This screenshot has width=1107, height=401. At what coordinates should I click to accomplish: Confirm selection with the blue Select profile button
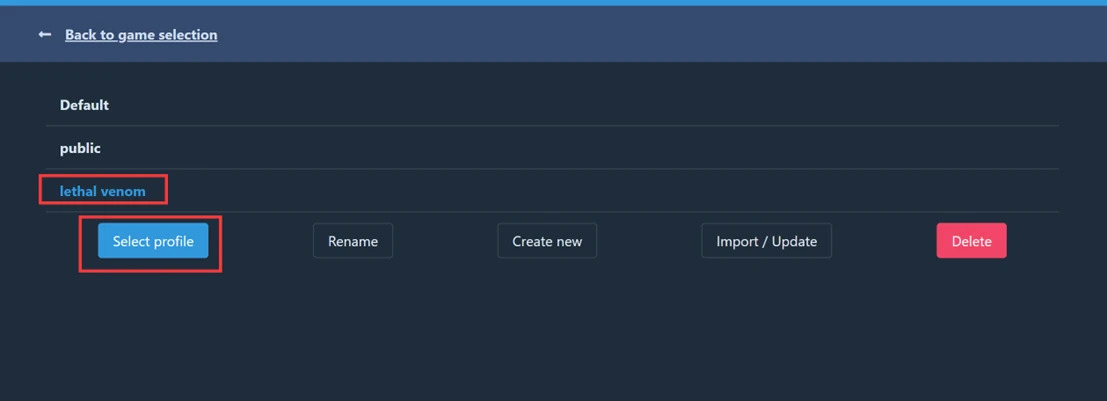tap(153, 241)
